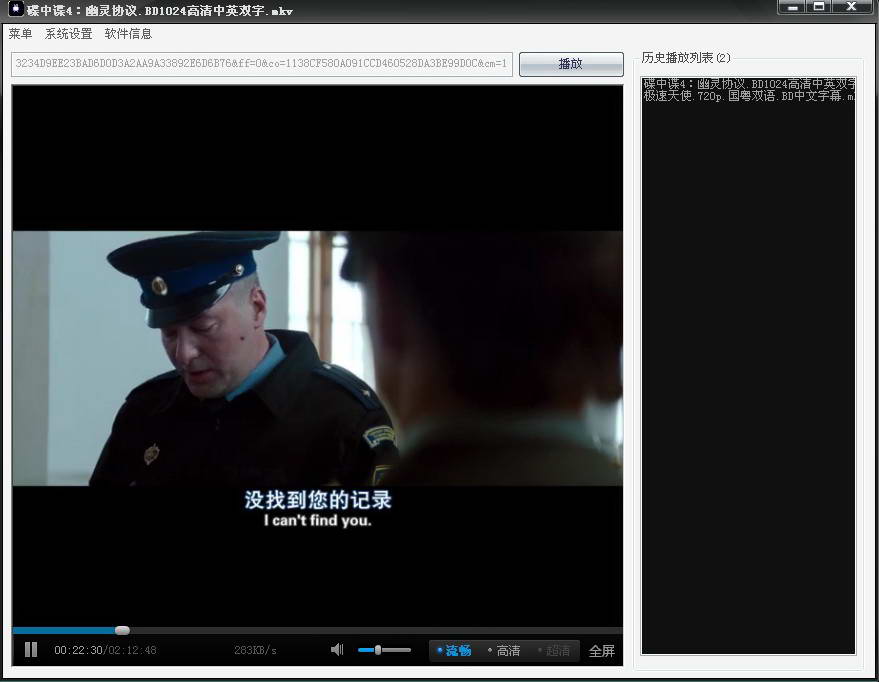This screenshot has width=879, height=682.
Task: Select 流畅 quality option
Action: [454, 651]
